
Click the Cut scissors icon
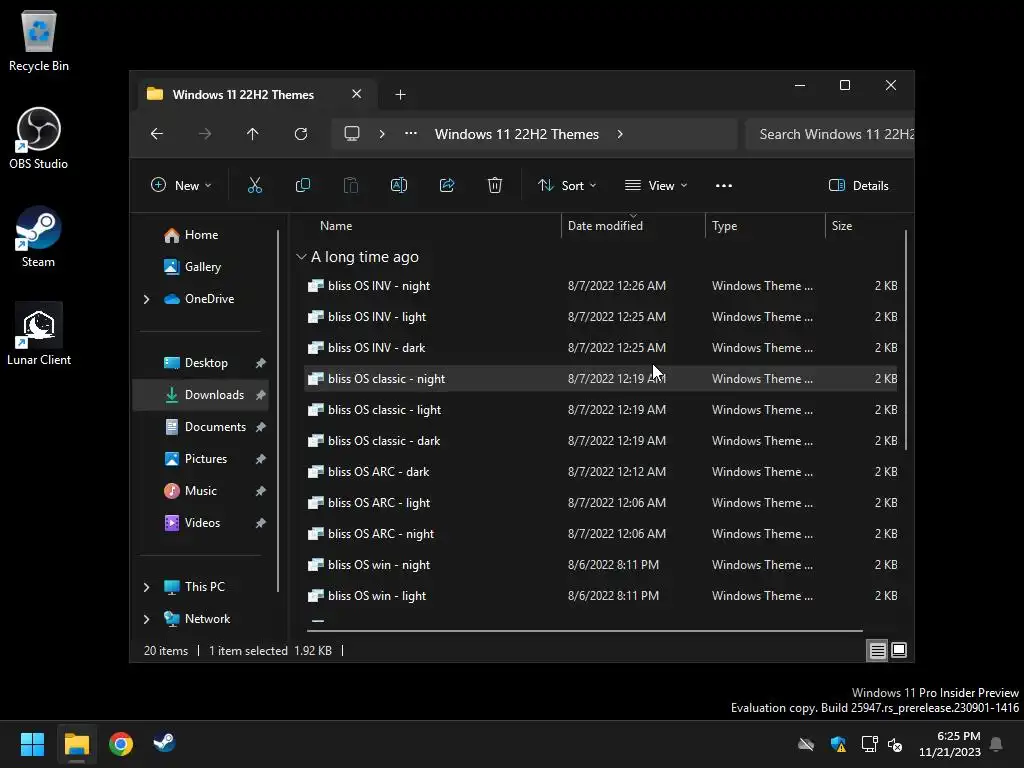point(255,185)
